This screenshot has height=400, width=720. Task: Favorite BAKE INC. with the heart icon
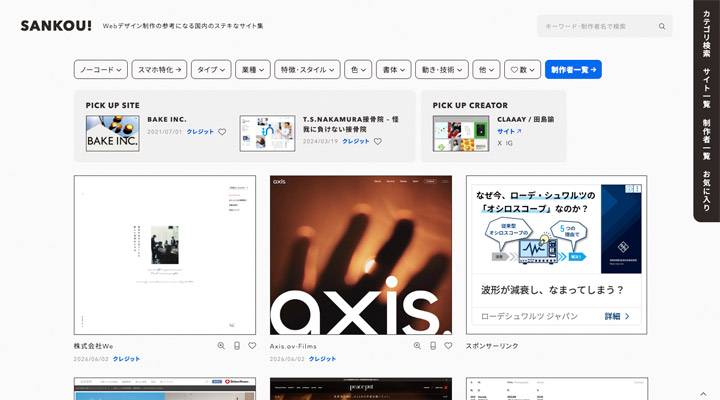(x=222, y=132)
